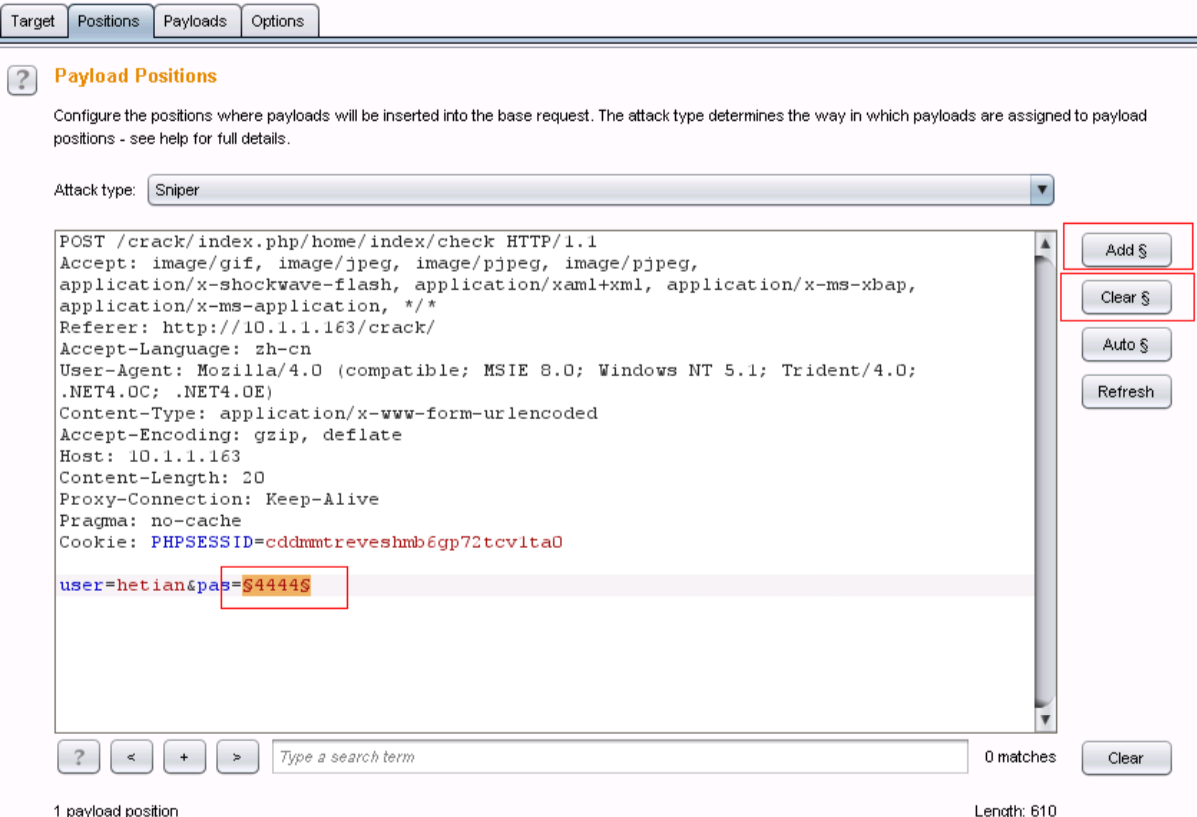Click the request editor scroll down arrow
The image size is (1197, 817).
tap(1044, 719)
